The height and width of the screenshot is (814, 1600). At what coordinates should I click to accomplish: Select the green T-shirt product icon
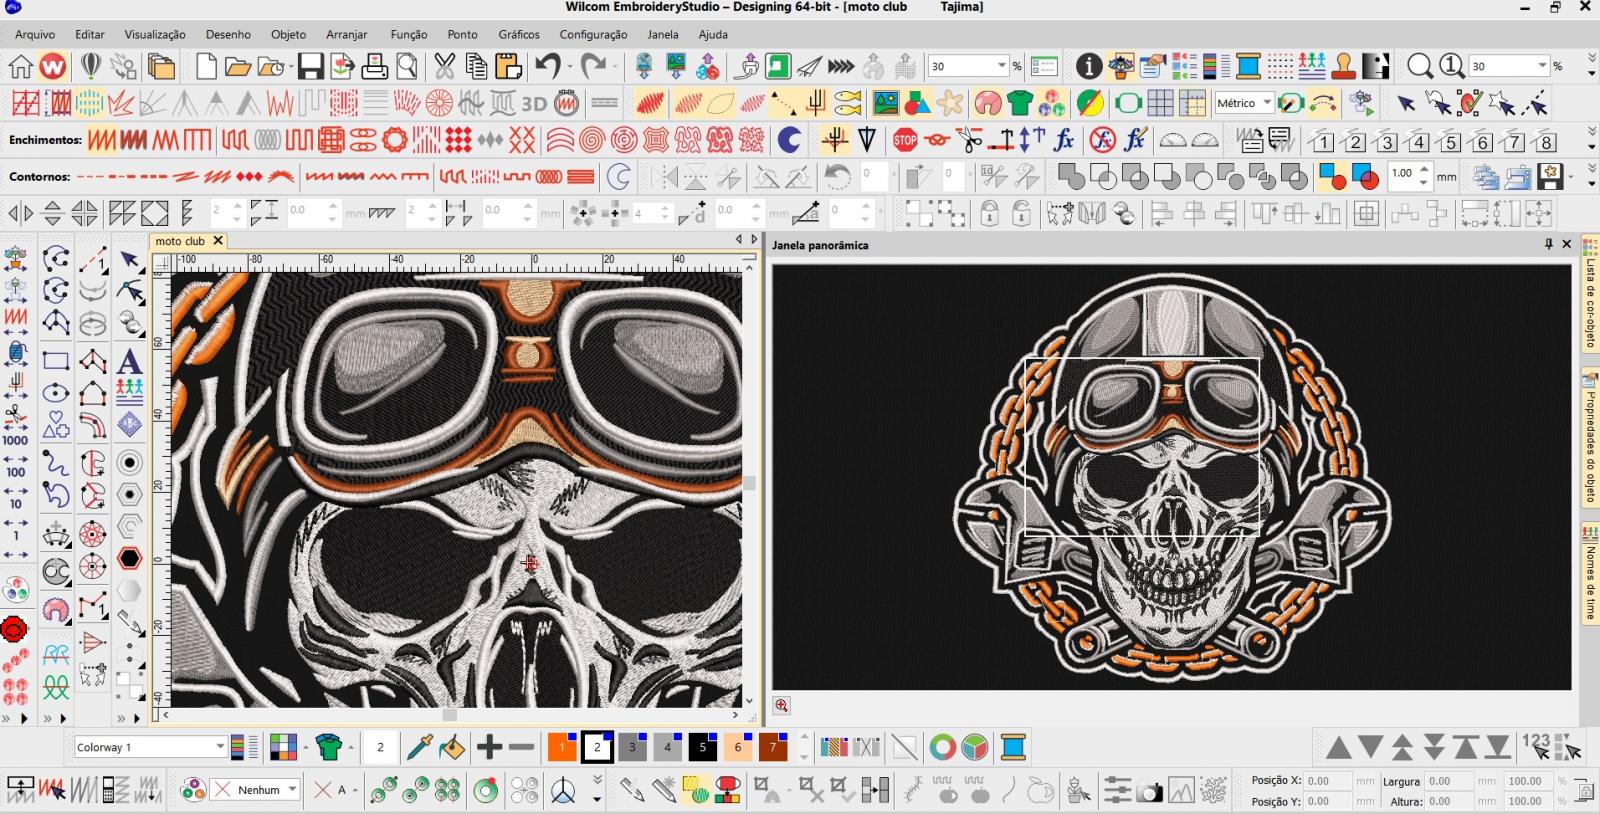(x=1020, y=103)
